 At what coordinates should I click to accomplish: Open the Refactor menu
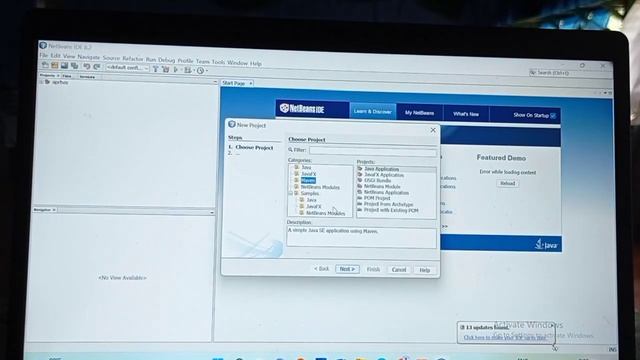133,59
